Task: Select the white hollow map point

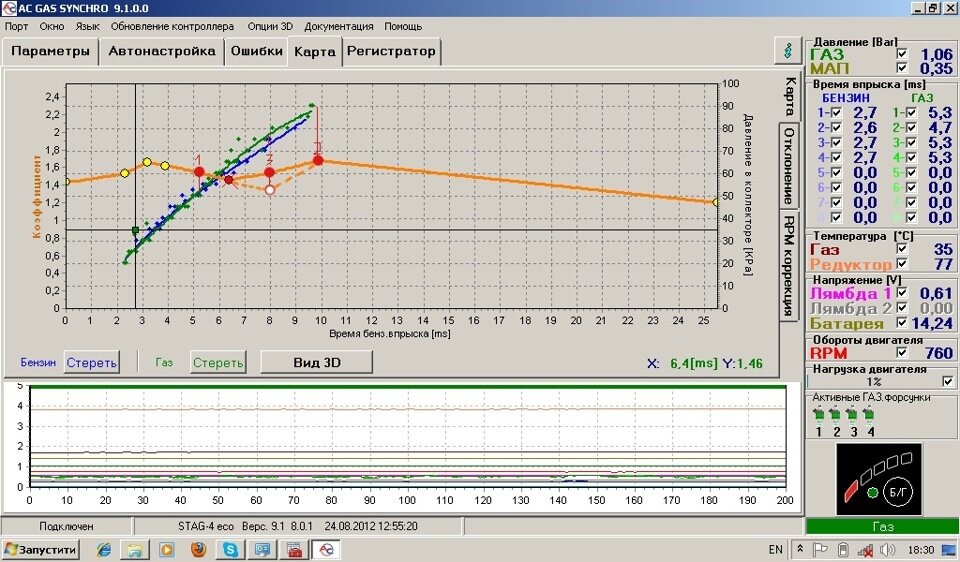Action: (x=269, y=190)
